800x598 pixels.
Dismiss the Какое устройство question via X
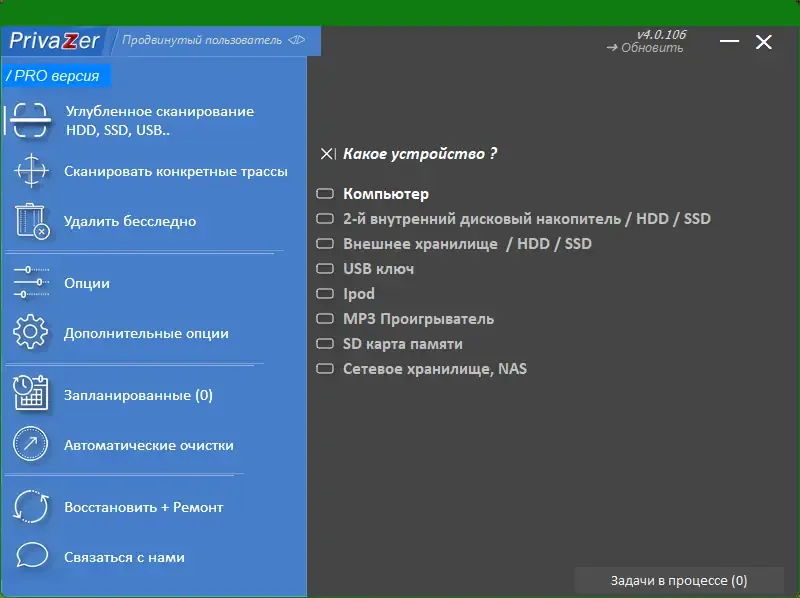point(326,153)
